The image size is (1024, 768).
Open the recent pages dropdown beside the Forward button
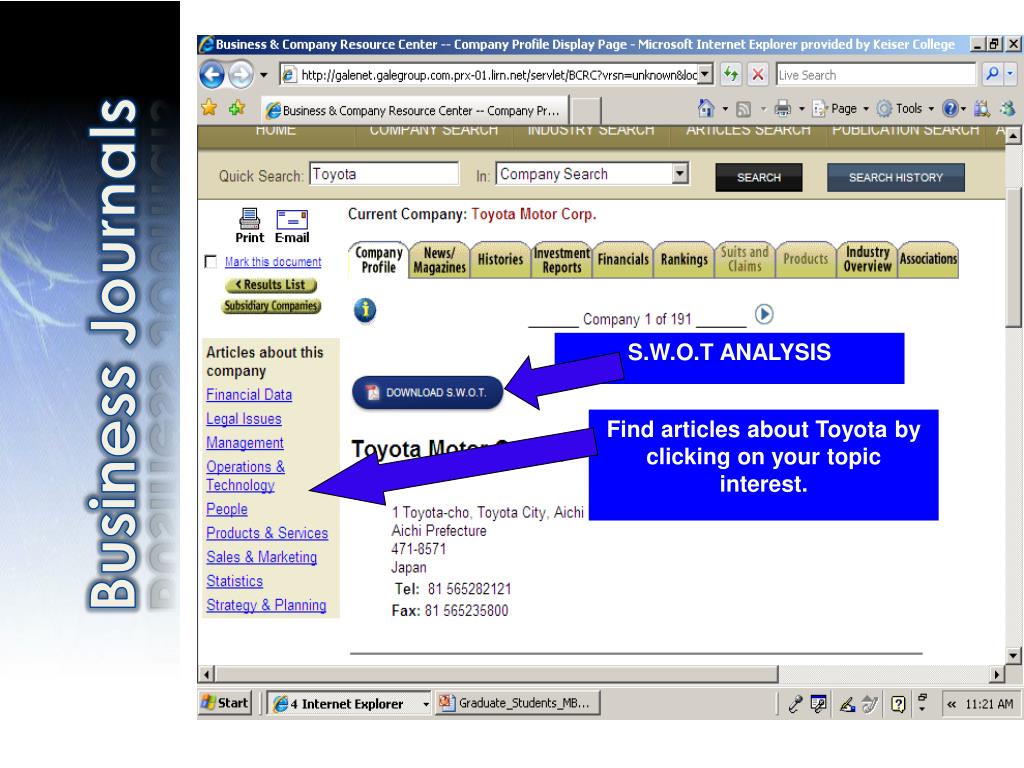pyautogui.click(x=263, y=75)
